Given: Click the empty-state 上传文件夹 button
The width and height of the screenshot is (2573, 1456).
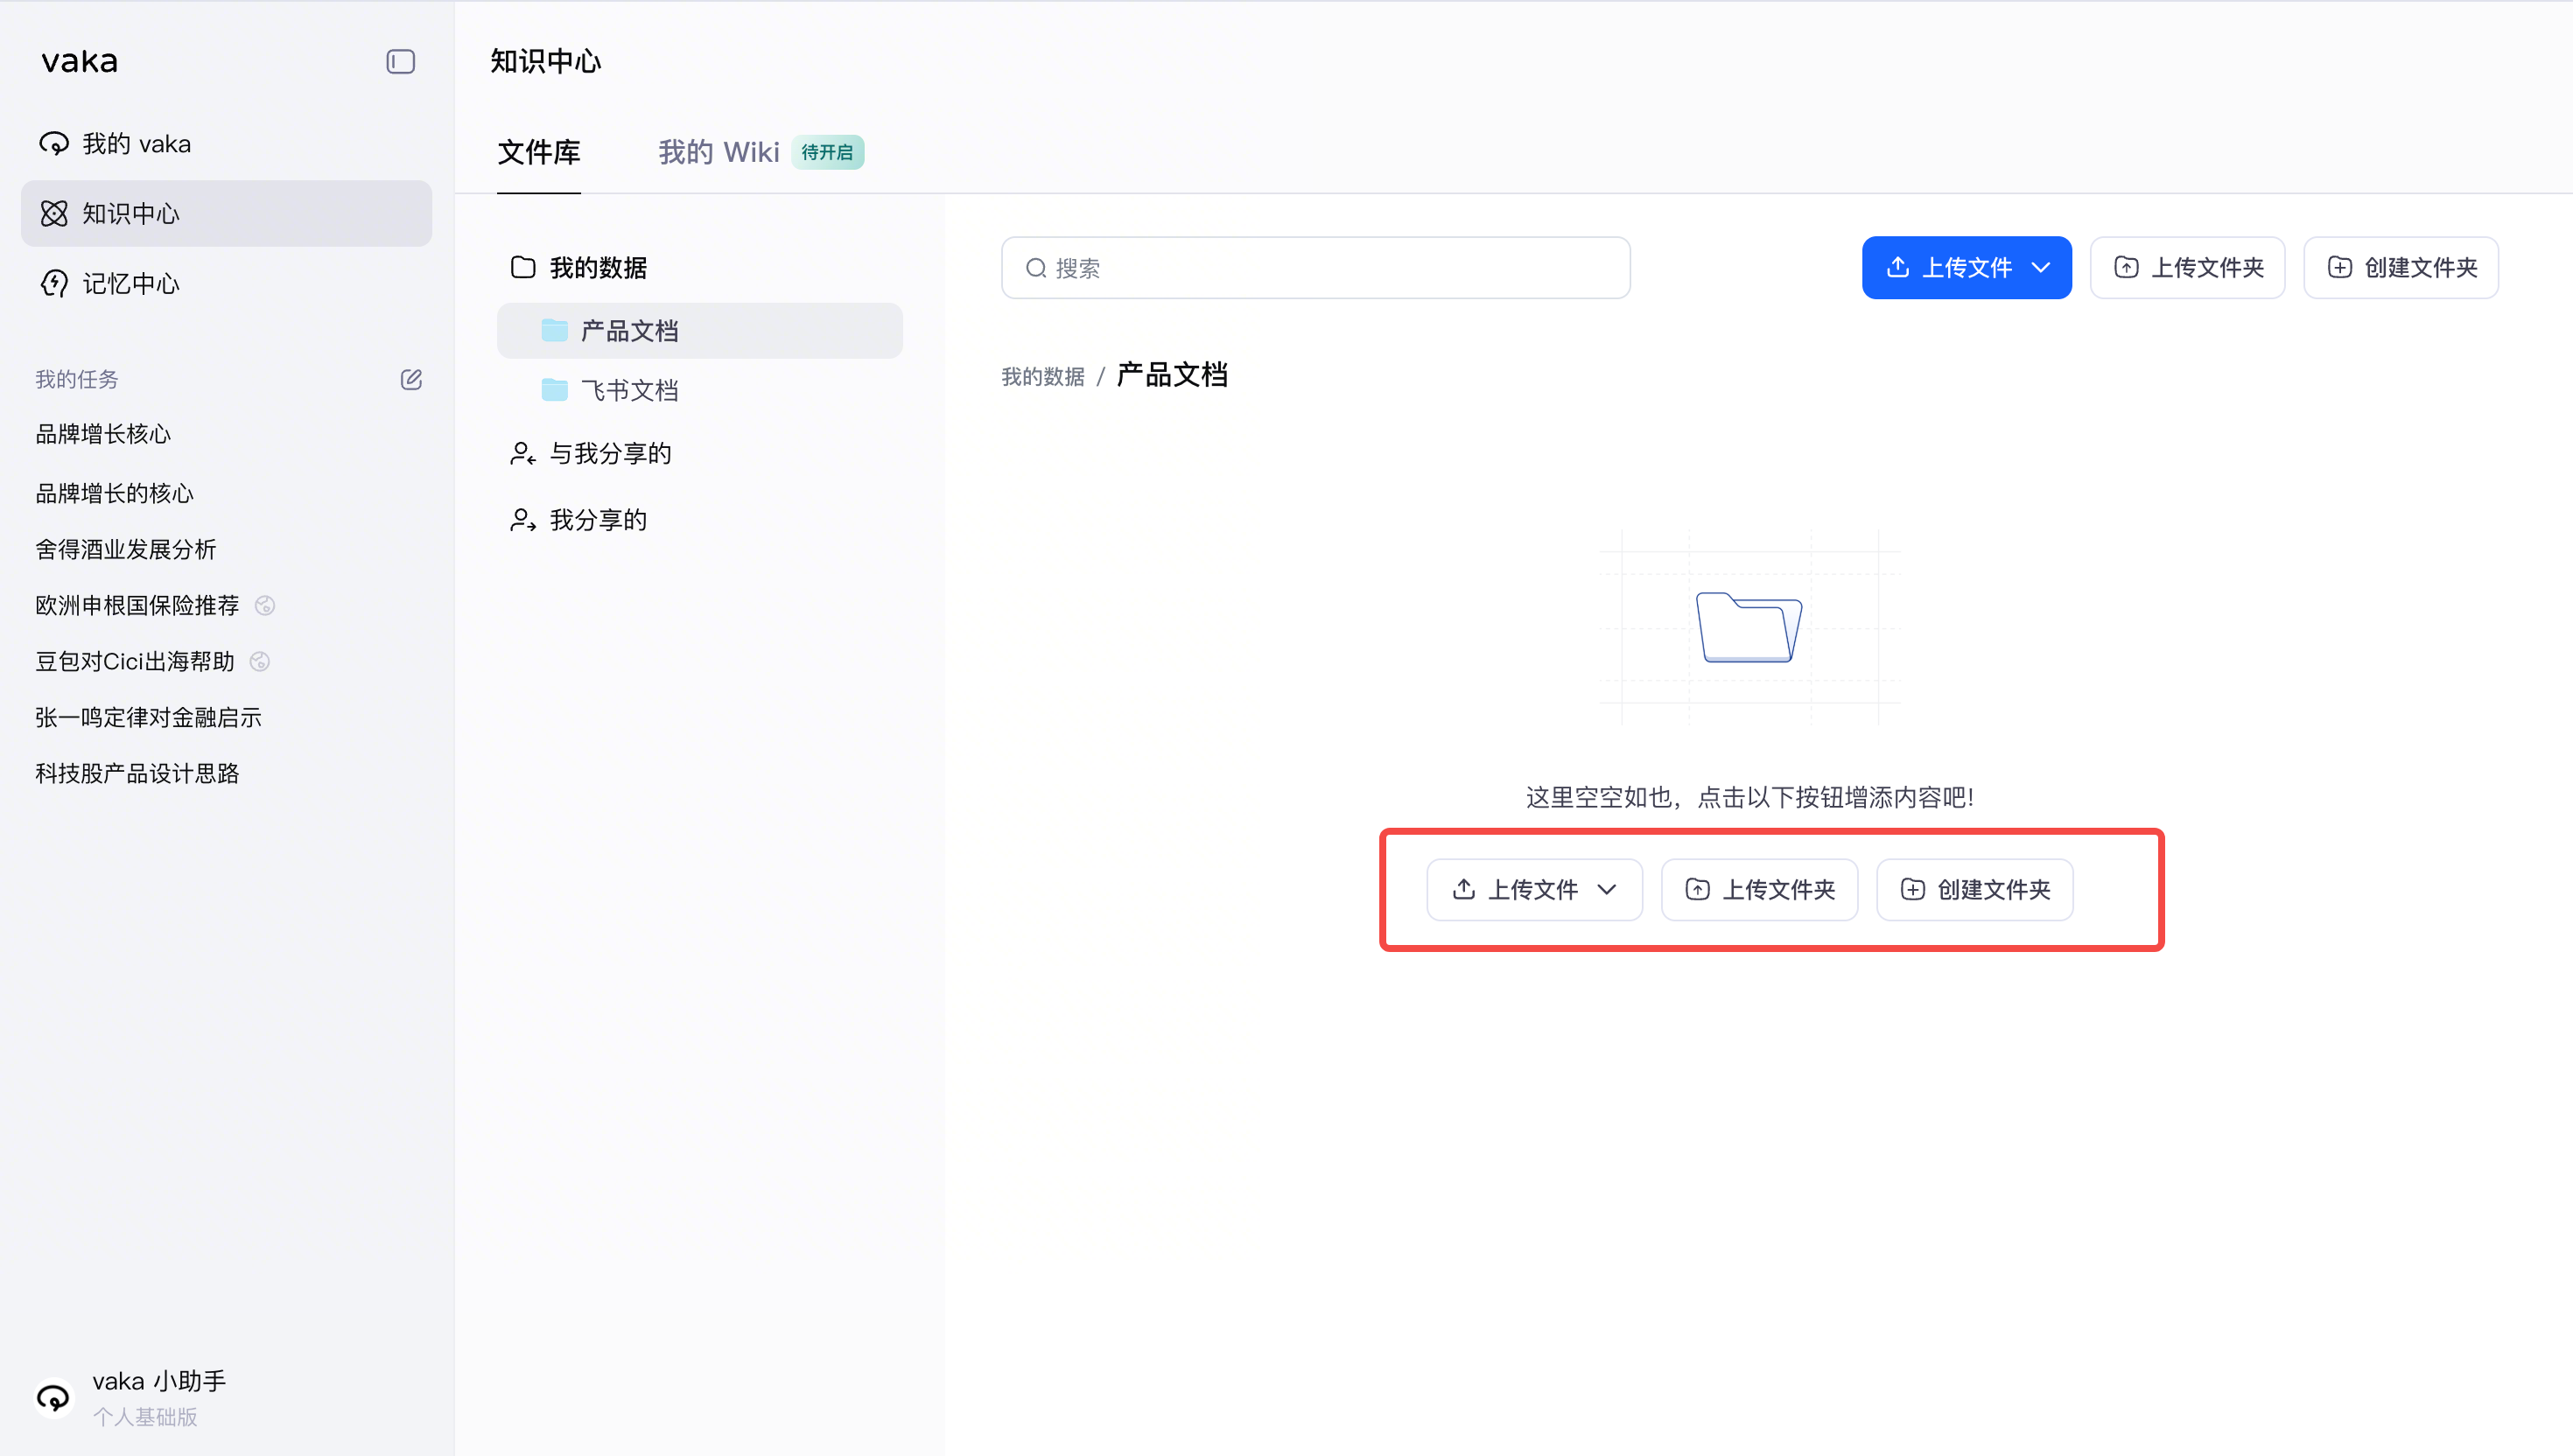Looking at the screenshot, I should (x=1760, y=890).
